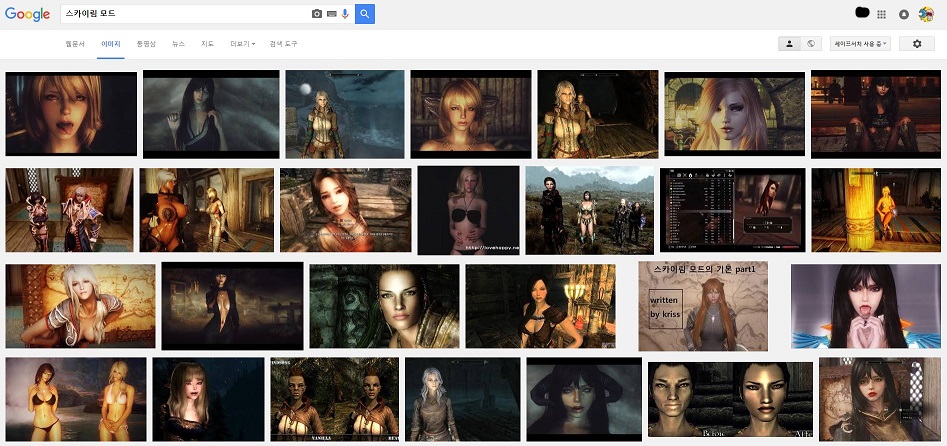Image resolution: width=947 pixels, height=446 pixels.
Task: Open 검색 도구 search tools
Action: 283,44
